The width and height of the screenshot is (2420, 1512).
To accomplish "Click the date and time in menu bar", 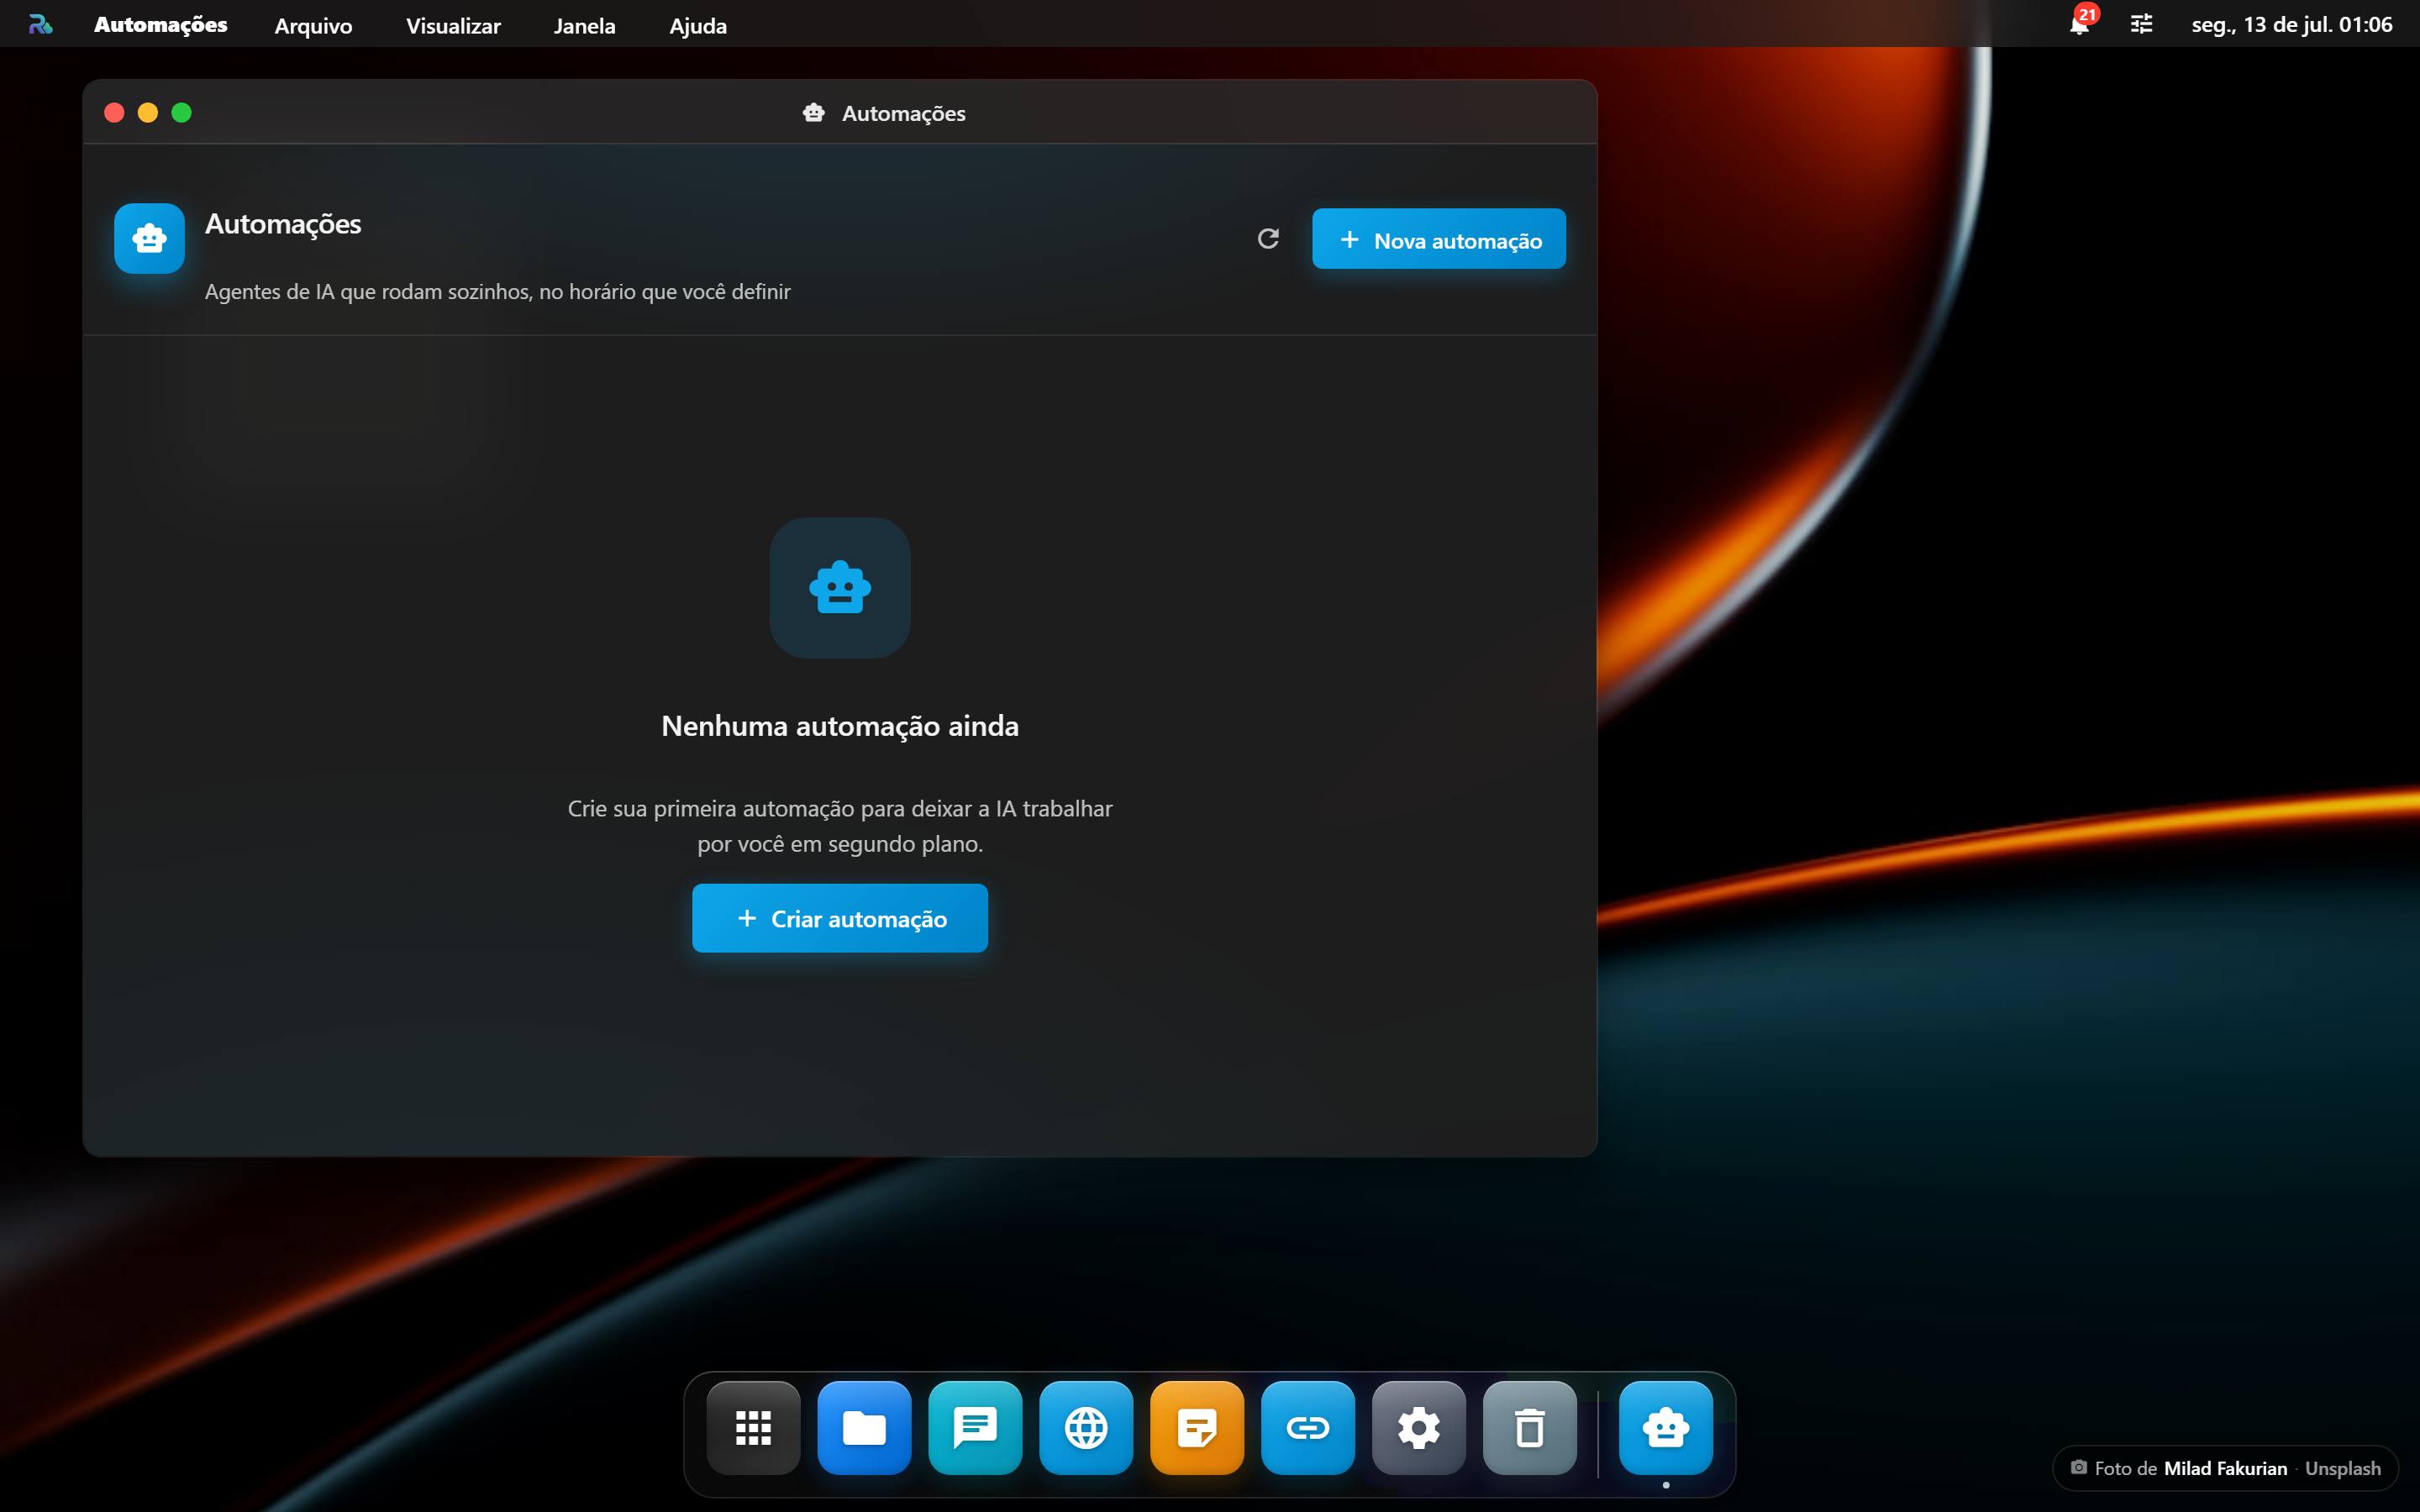I will [2292, 24].
